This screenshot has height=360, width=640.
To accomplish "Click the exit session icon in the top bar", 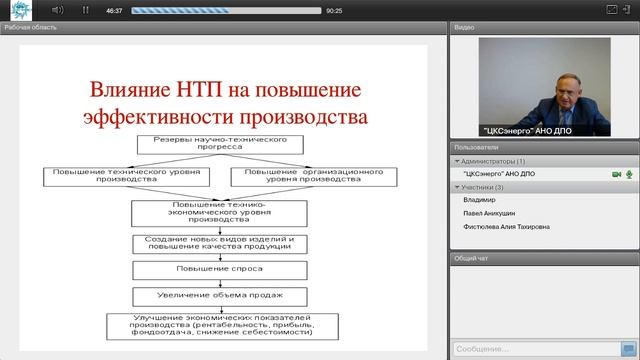I will 627,10.
